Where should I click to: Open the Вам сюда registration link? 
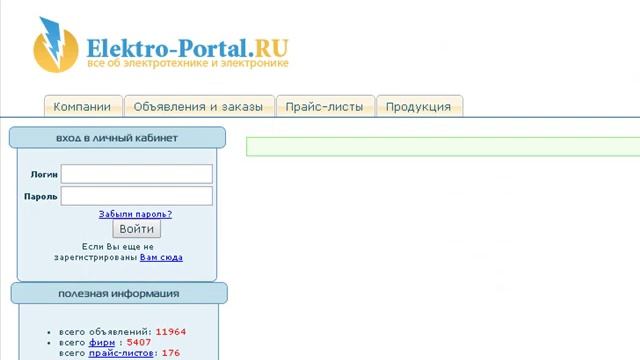pyautogui.click(x=161, y=258)
